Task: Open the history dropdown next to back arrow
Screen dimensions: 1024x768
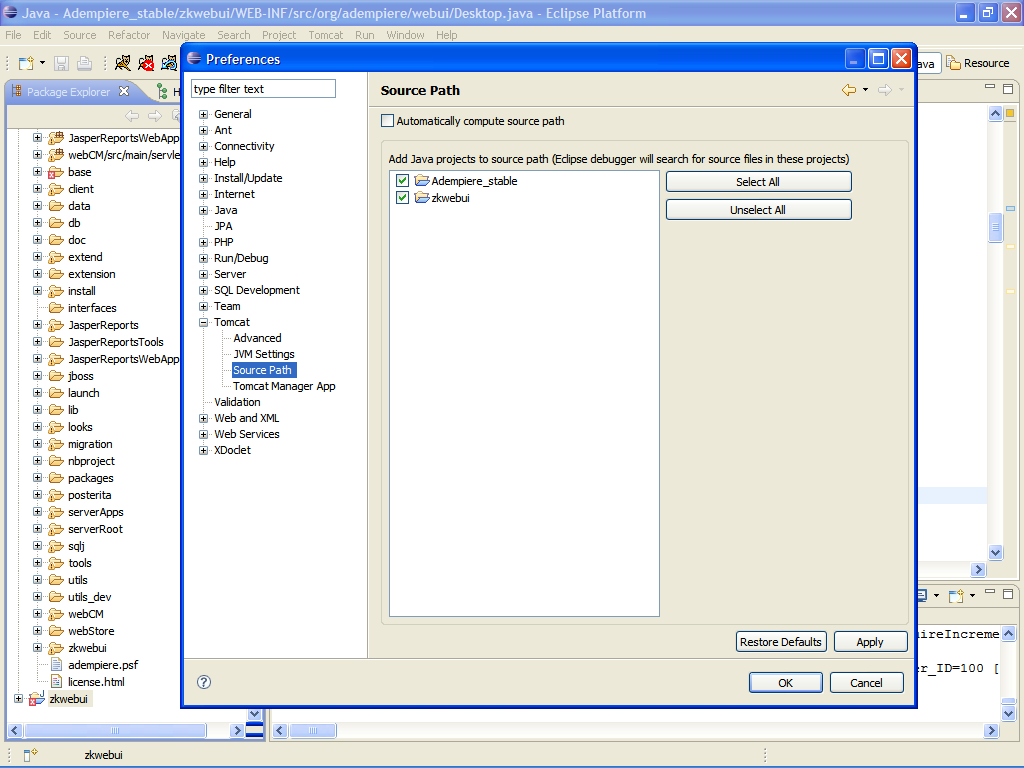Action: click(x=865, y=90)
